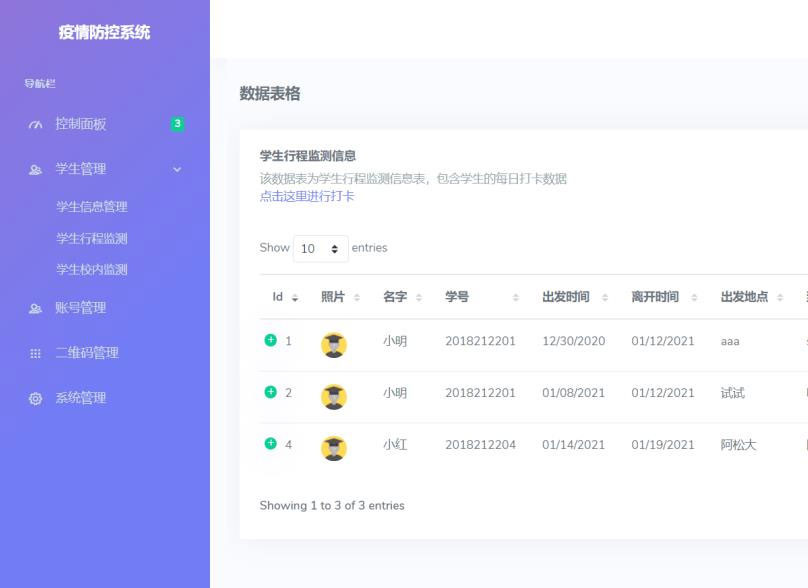Sort table by the 出发地点 column arrows
The width and height of the screenshot is (808, 588).
780,298
